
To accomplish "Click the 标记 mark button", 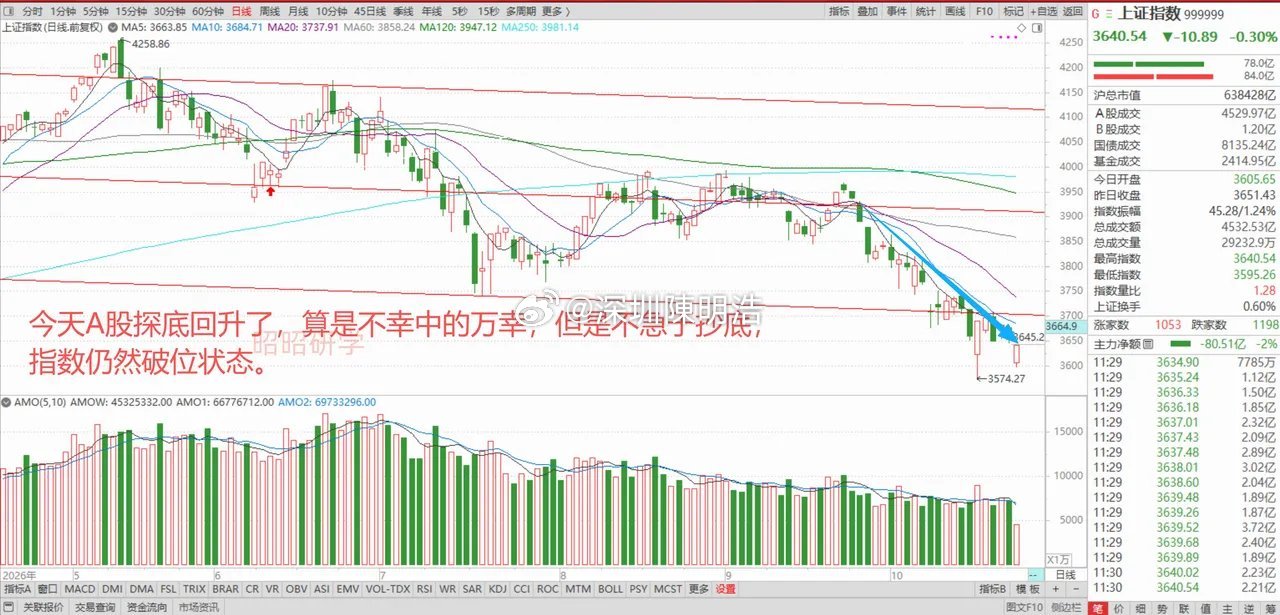I will click(x=1013, y=11).
